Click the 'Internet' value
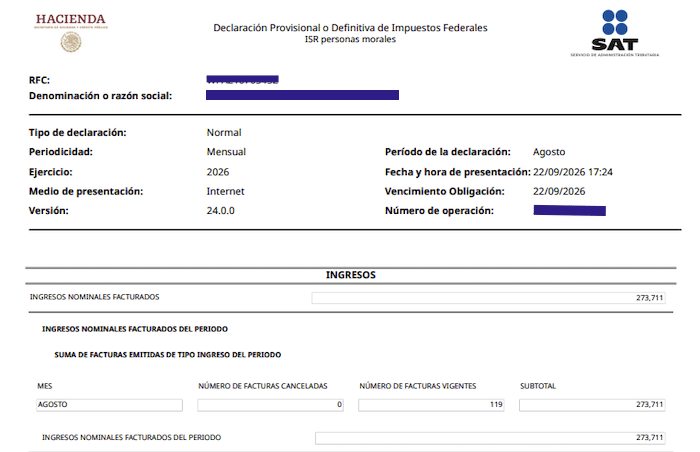Screen dimensions: 700x452 225,192
